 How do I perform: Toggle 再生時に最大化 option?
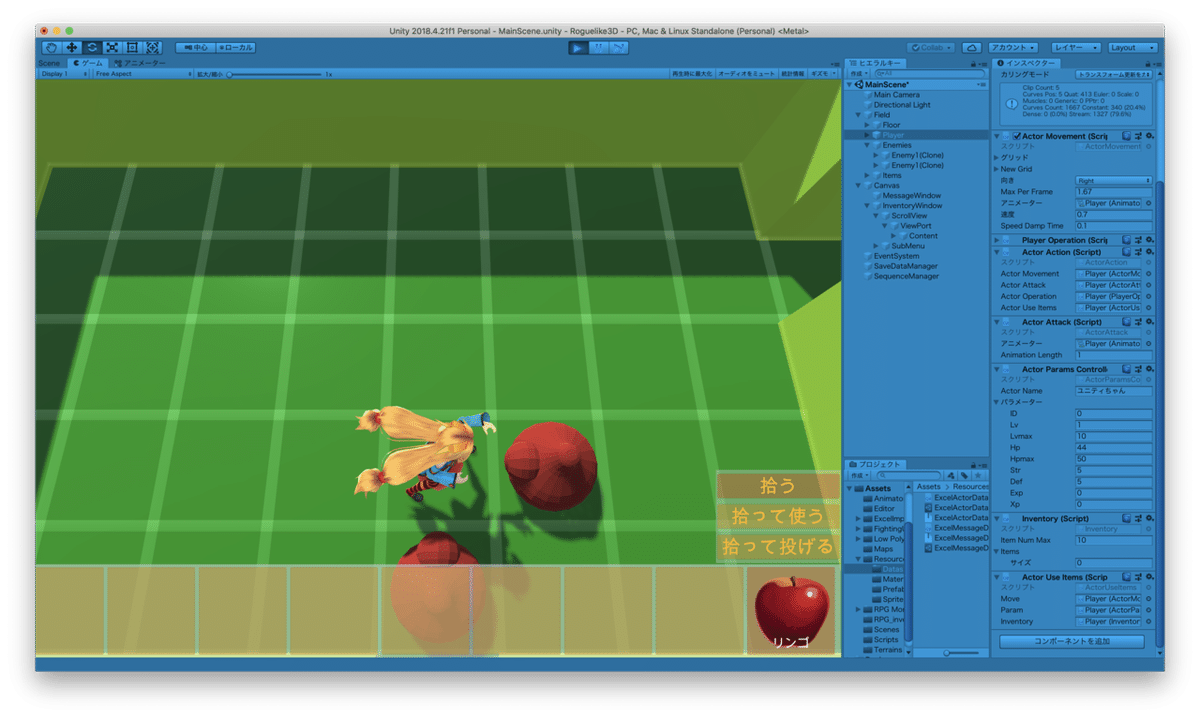click(x=691, y=74)
